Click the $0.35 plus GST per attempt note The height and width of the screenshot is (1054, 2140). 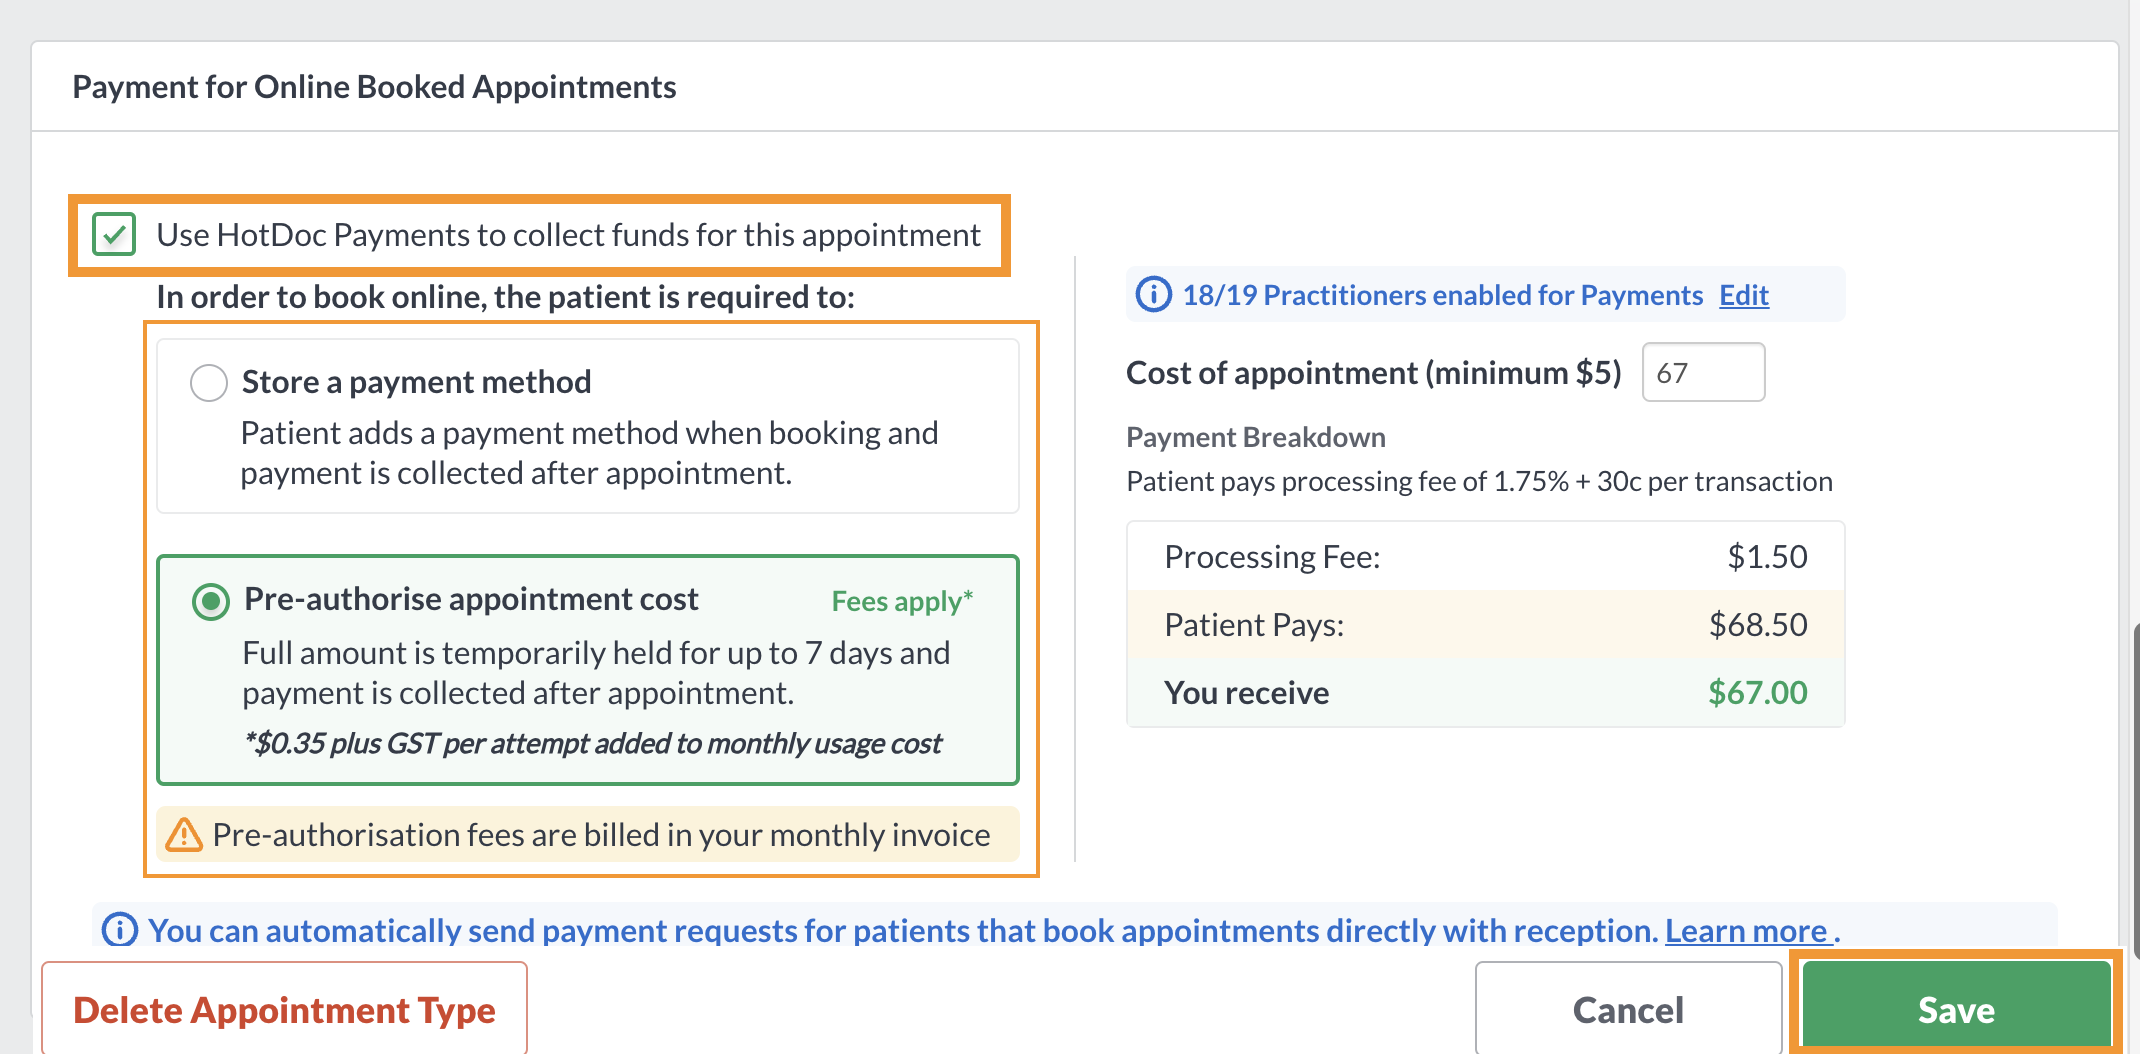[x=593, y=743]
